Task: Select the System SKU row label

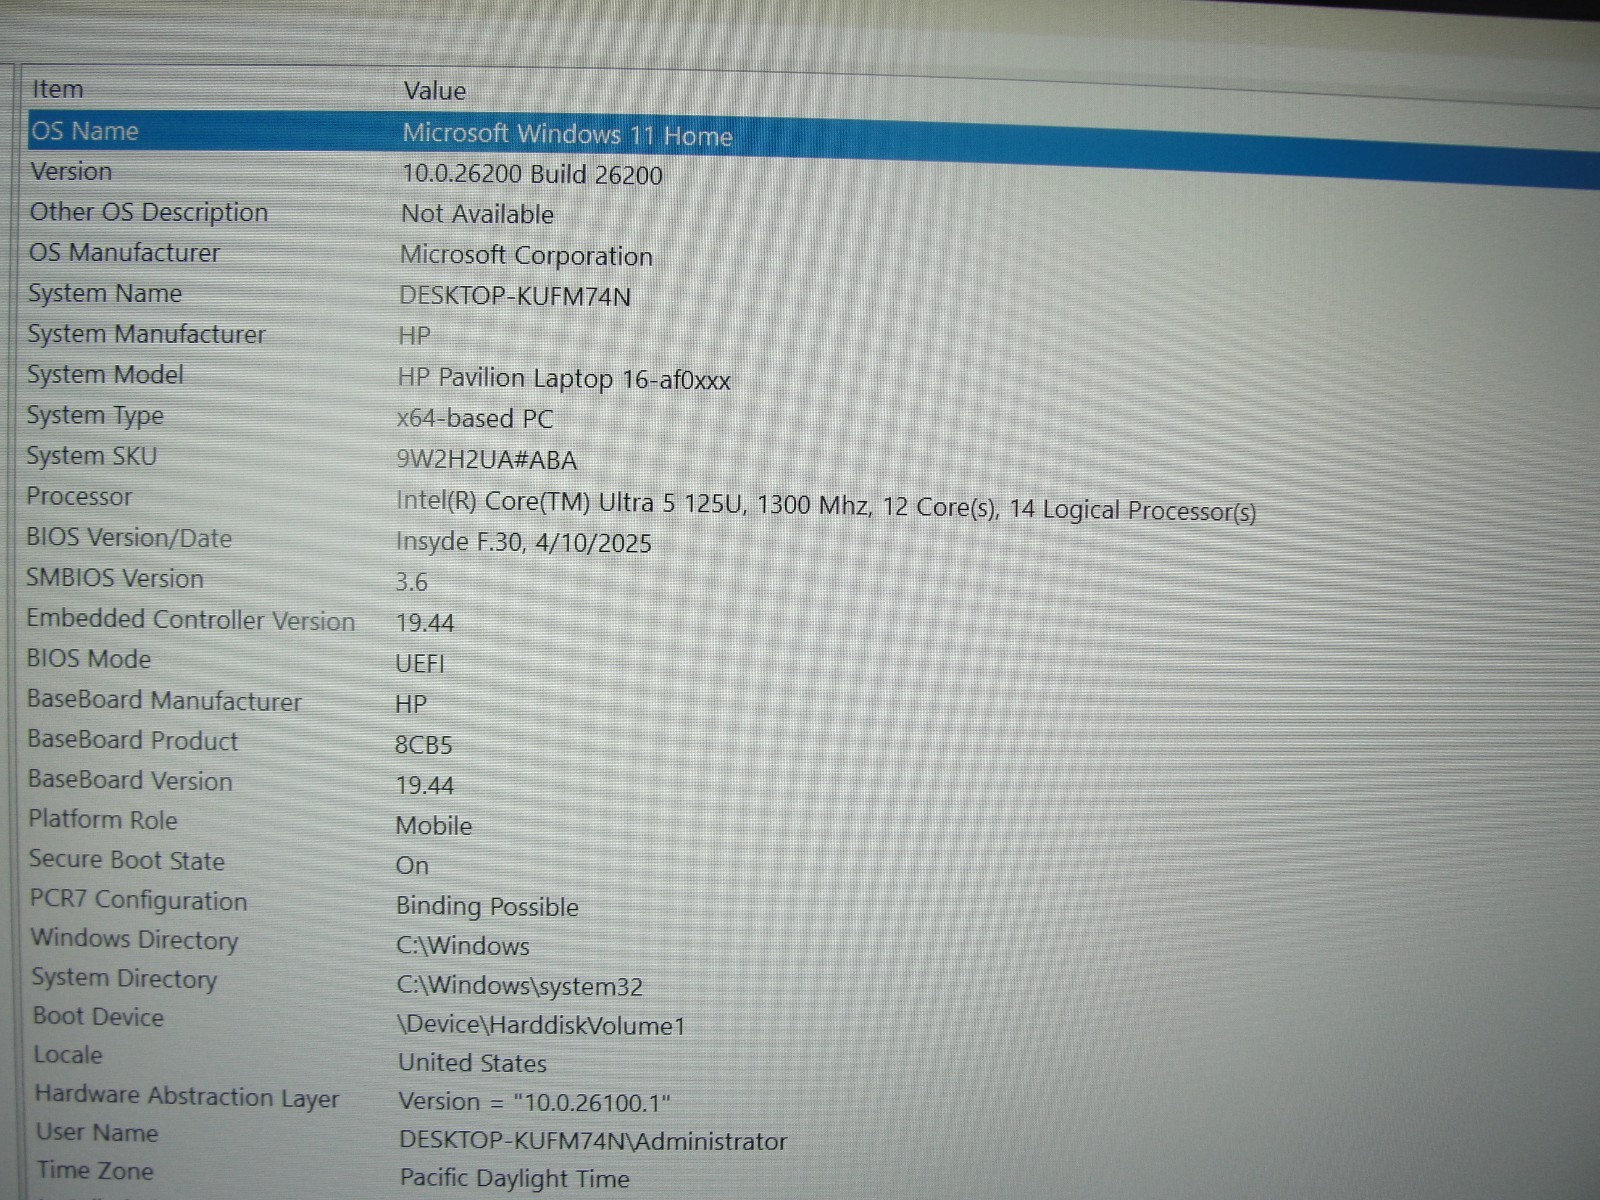Action: pyautogui.click(x=91, y=456)
